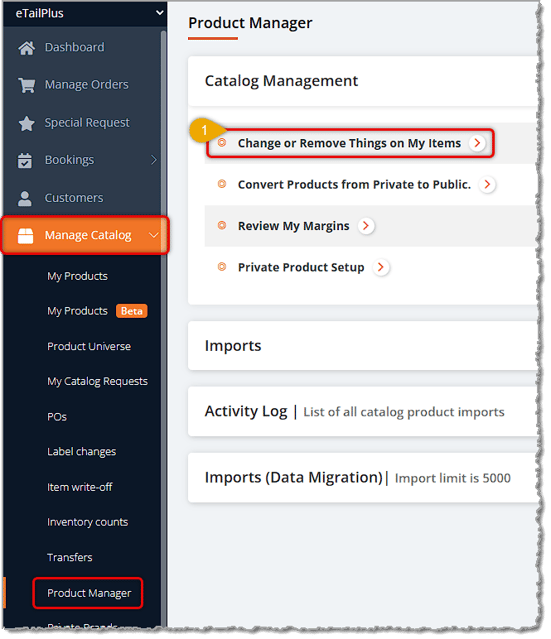Click arrow icon beside Convert Products from Private

[x=487, y=184]
